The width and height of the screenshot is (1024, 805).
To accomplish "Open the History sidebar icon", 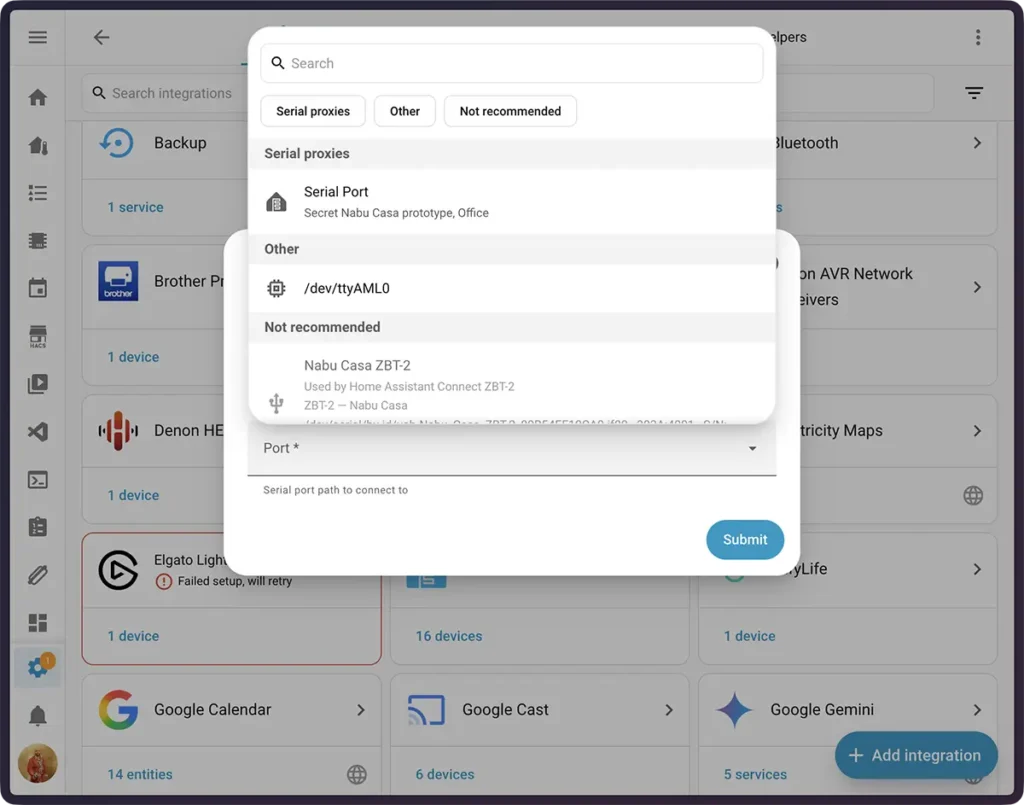I will (x=37, y=240).
